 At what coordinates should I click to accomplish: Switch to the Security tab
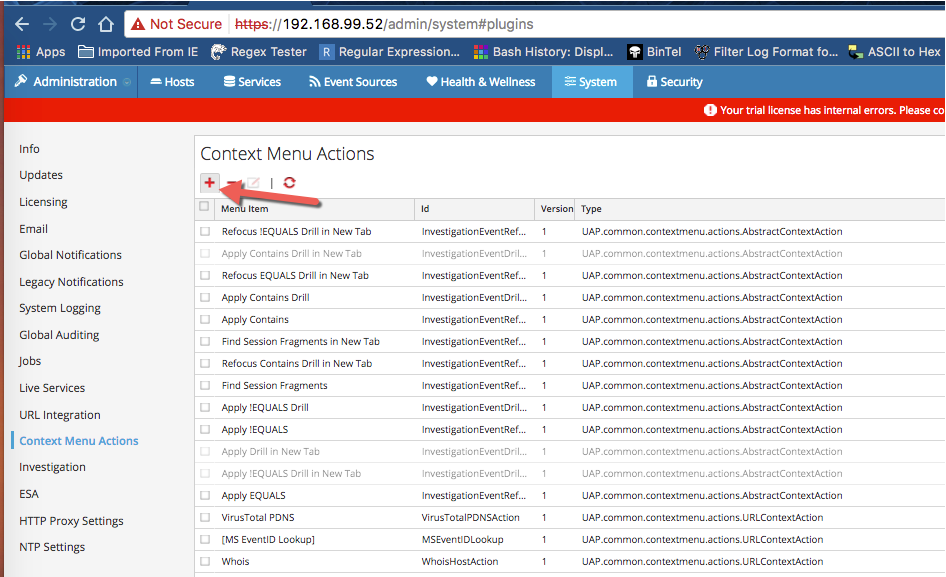pyautogui.click(x=674, y=82)
